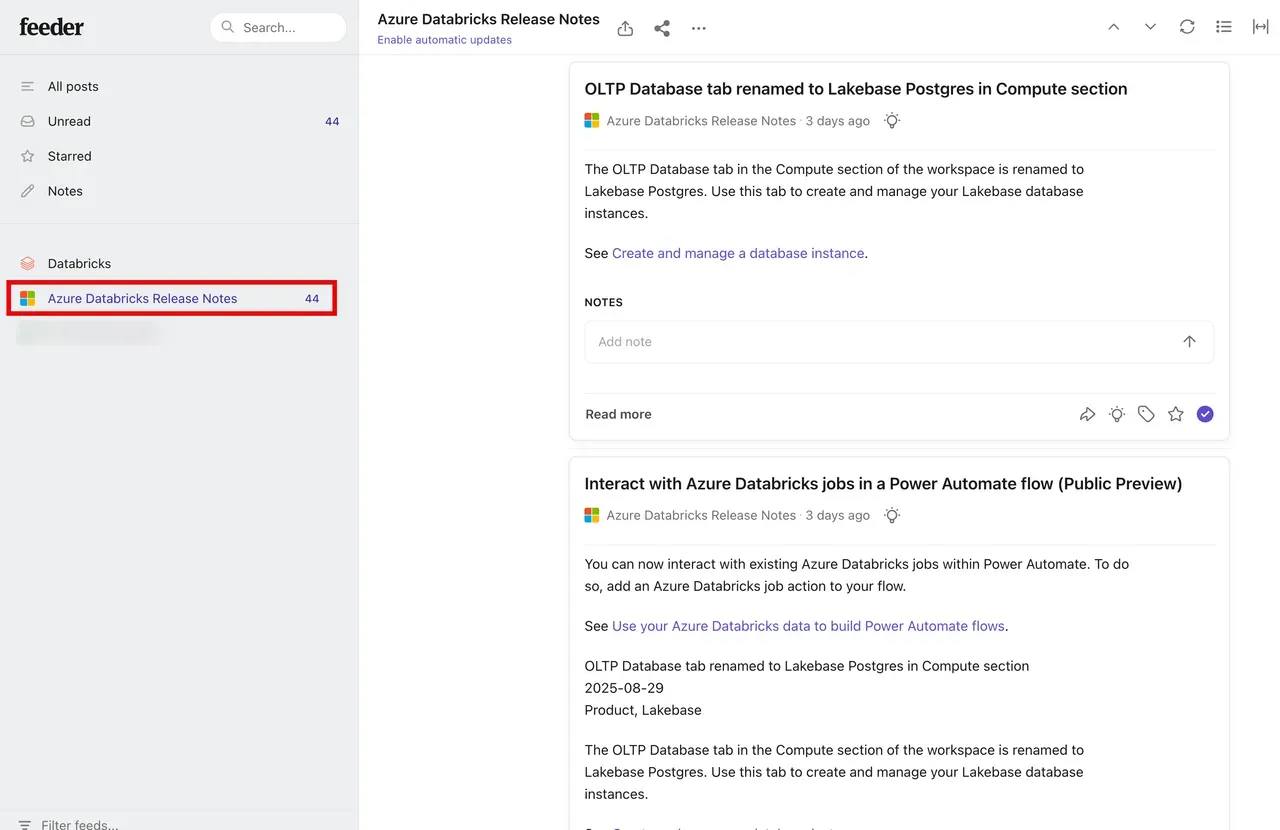Click the Search box in sidebar
This screenshot has width=1280, height=830.
278,28
